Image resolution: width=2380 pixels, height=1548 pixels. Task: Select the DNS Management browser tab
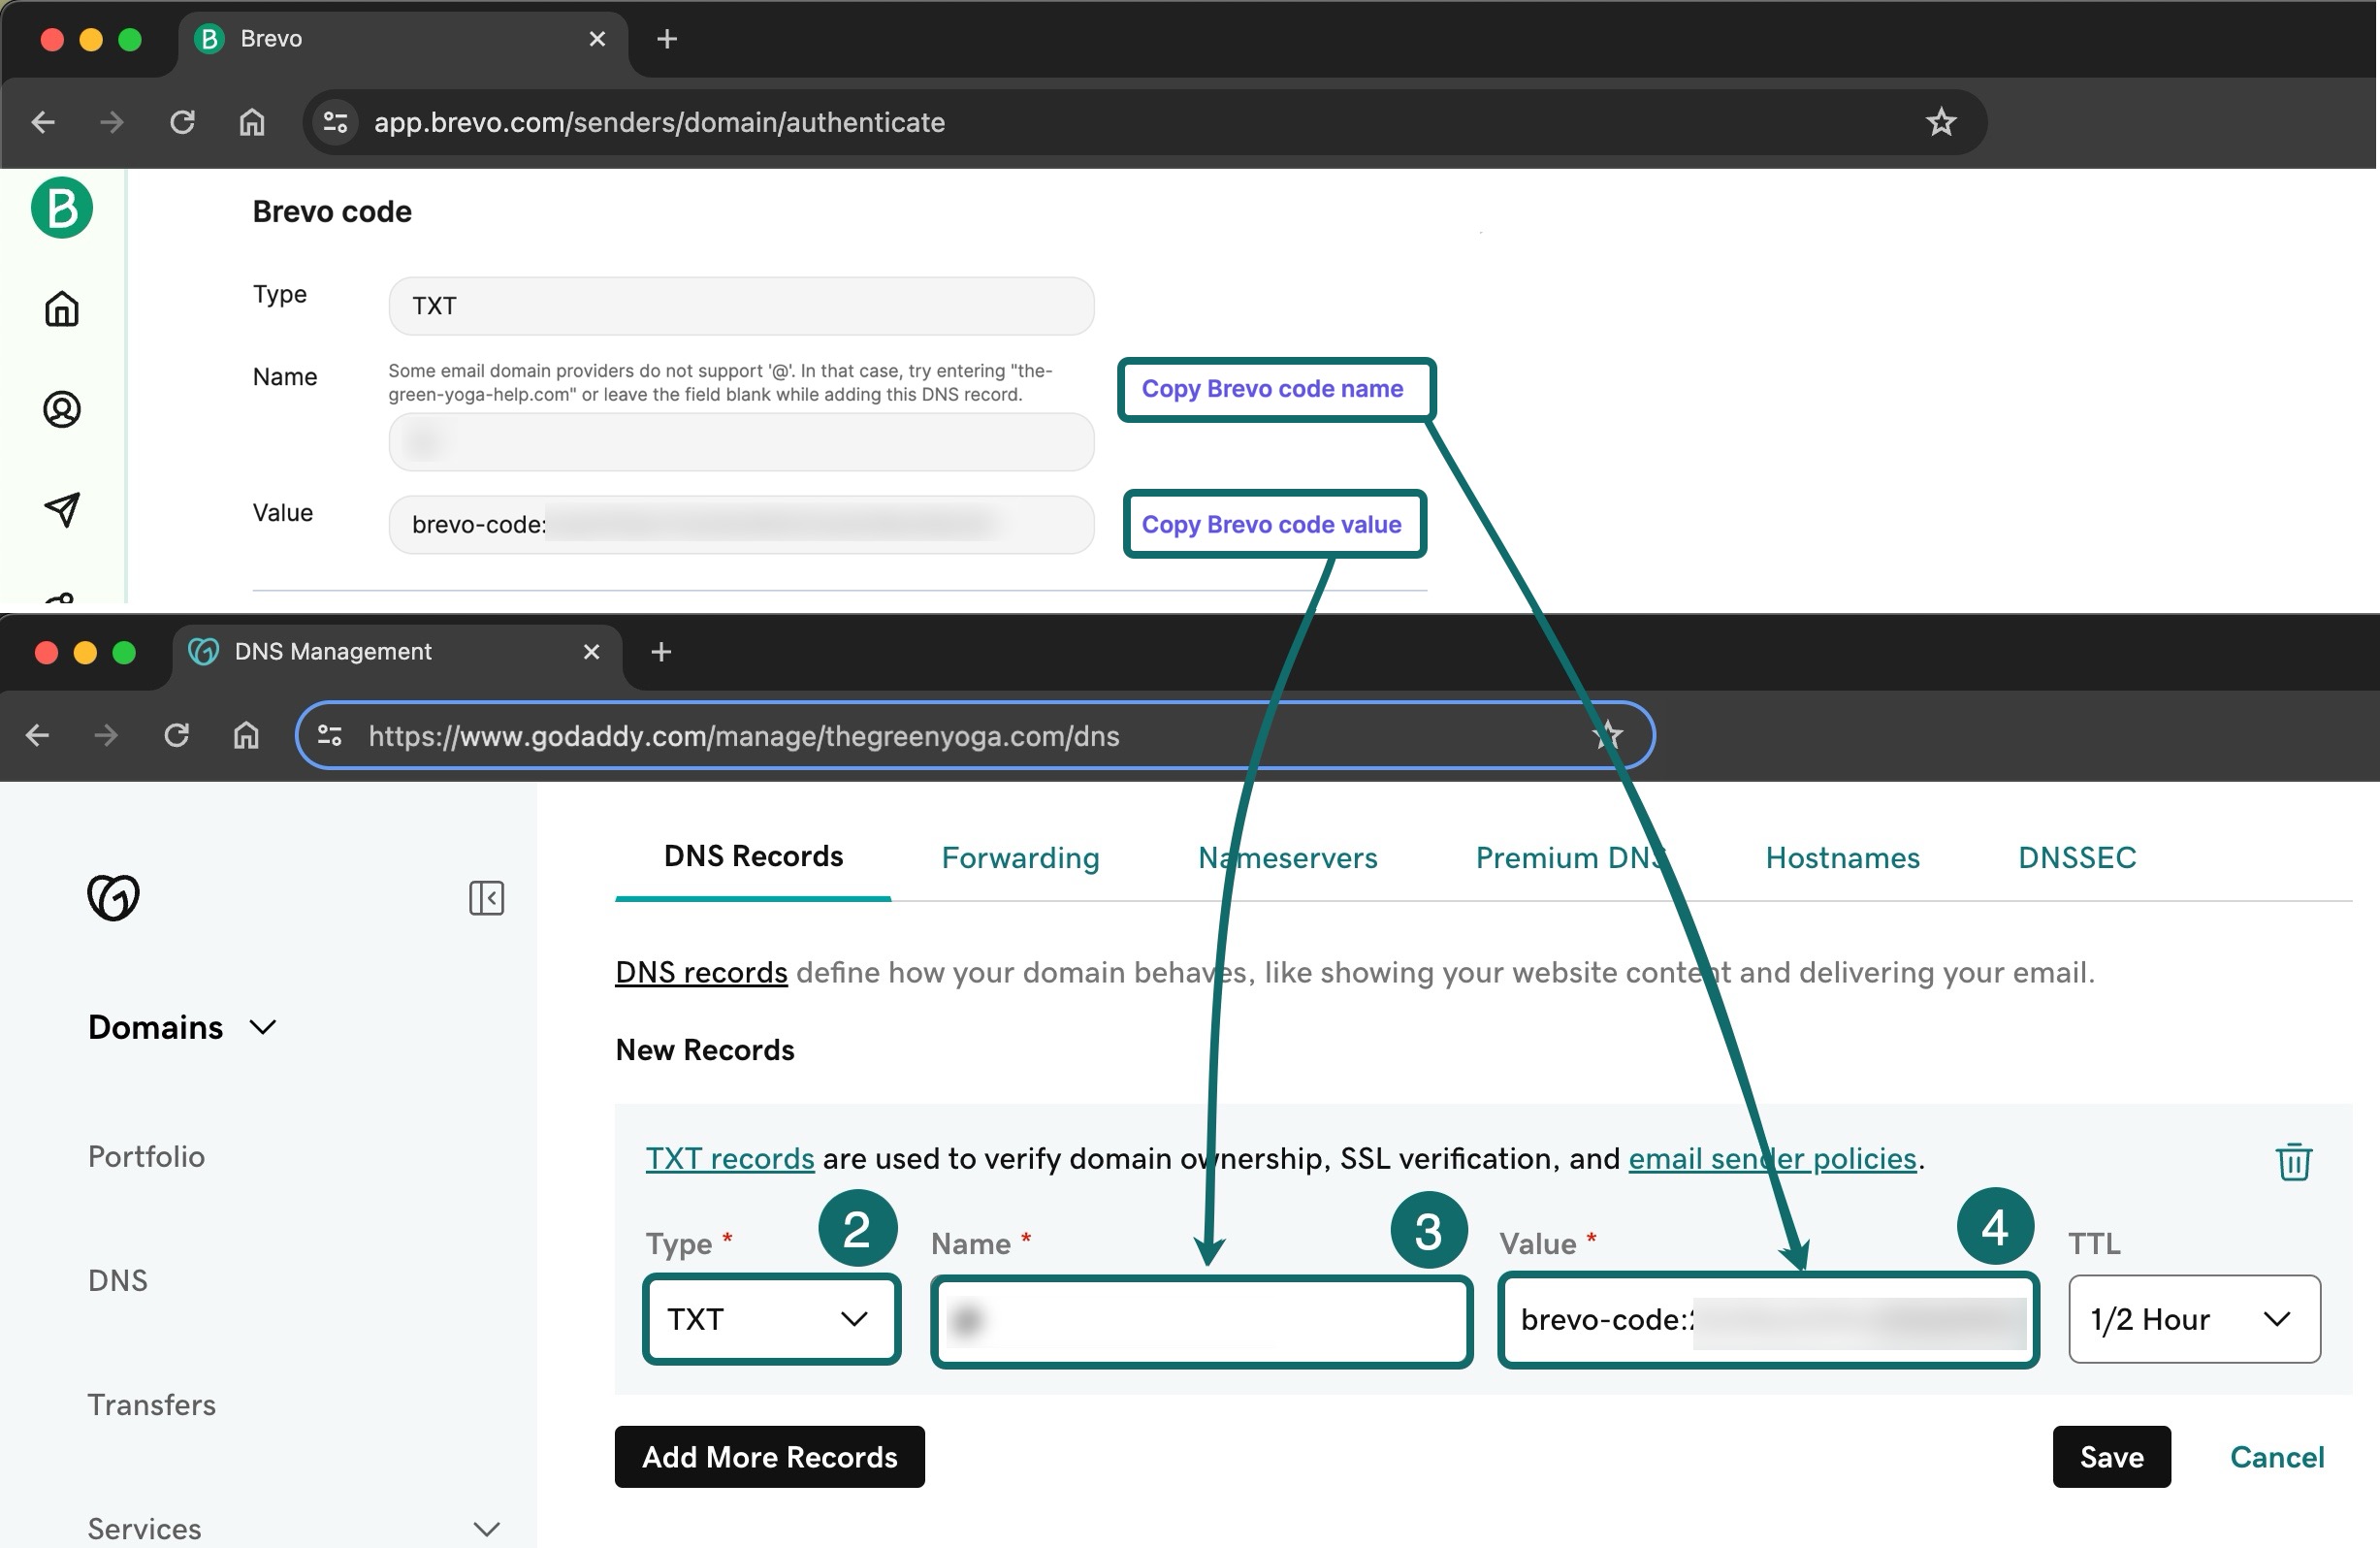(396, 652)
